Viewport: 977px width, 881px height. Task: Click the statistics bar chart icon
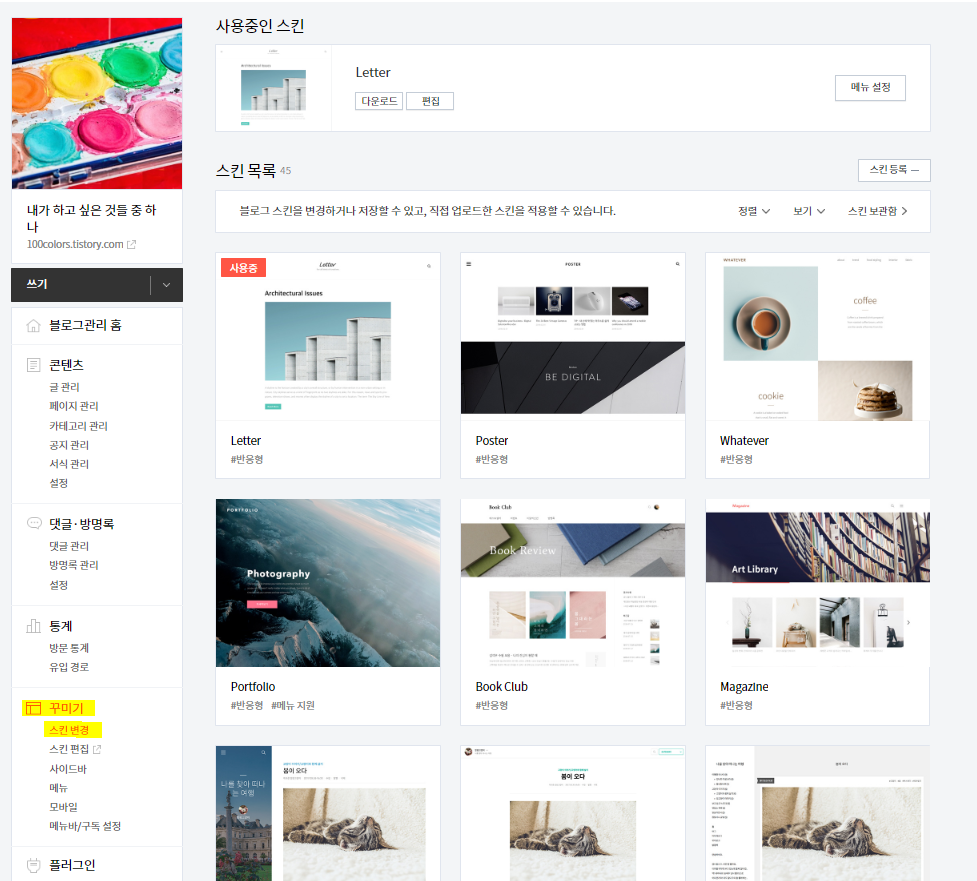coord(33,626)
